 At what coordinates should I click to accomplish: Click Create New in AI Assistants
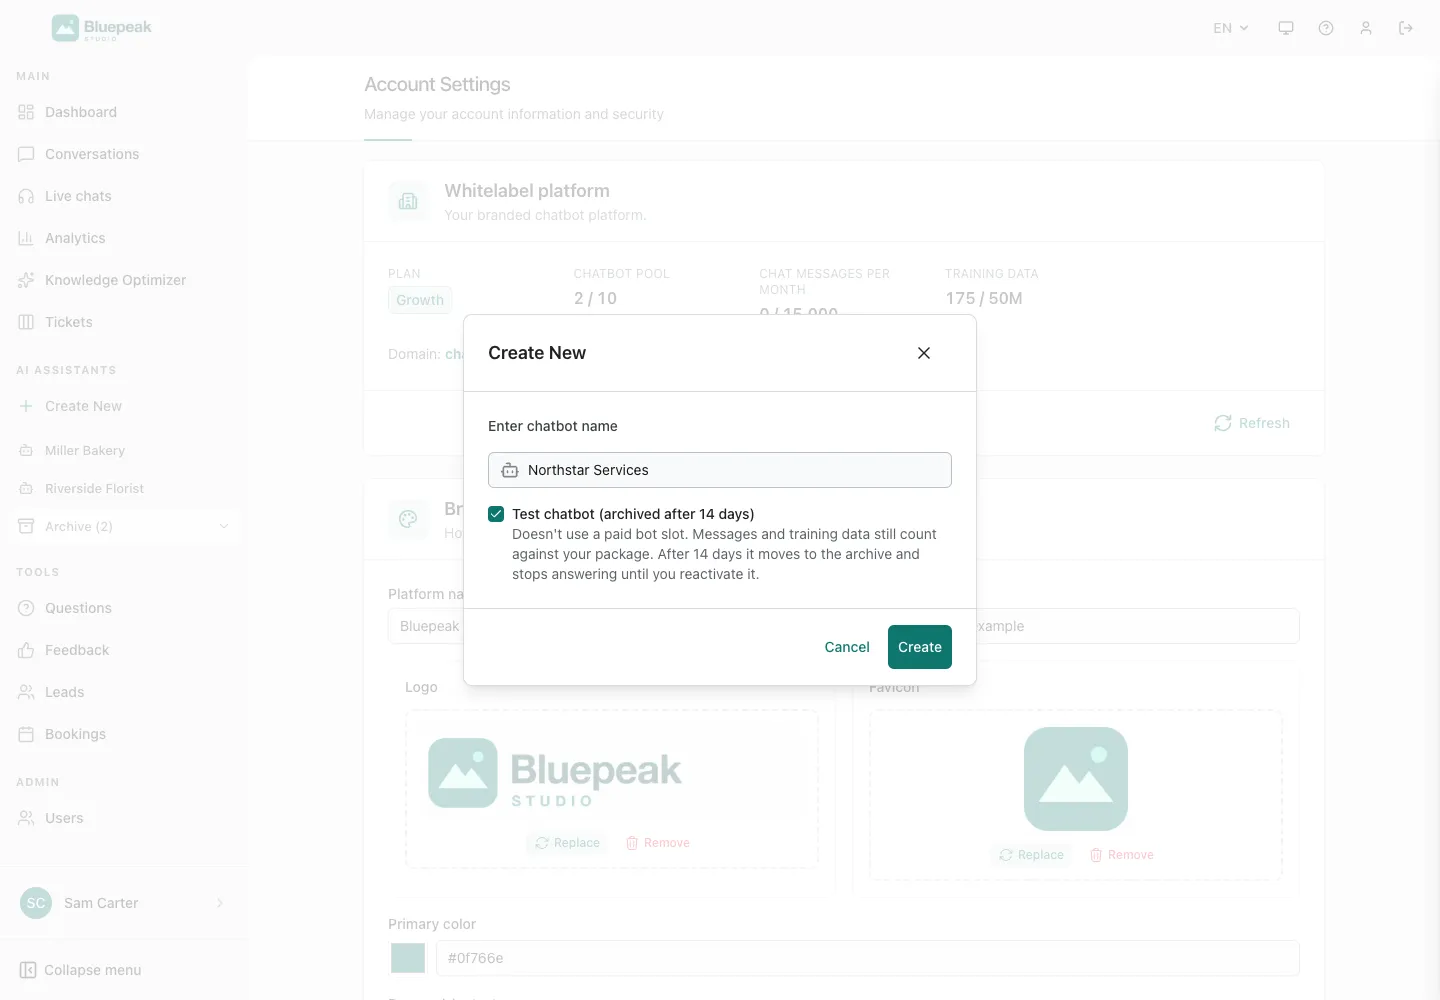pyautogui.click(x=124, y=406)
